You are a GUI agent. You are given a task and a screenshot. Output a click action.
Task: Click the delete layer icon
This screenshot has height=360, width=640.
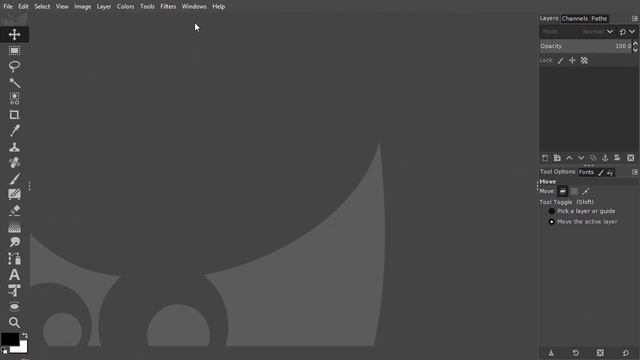click(x=631, y=158)
